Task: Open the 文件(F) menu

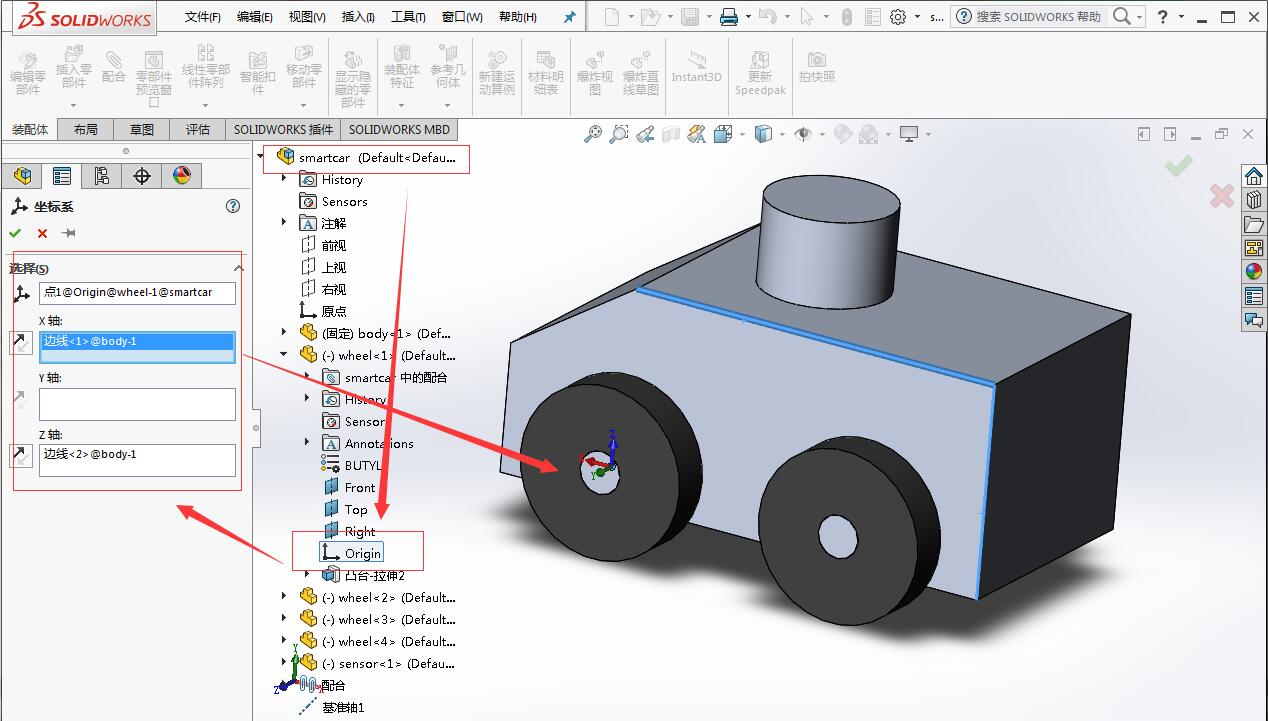Action: (203, 17)
